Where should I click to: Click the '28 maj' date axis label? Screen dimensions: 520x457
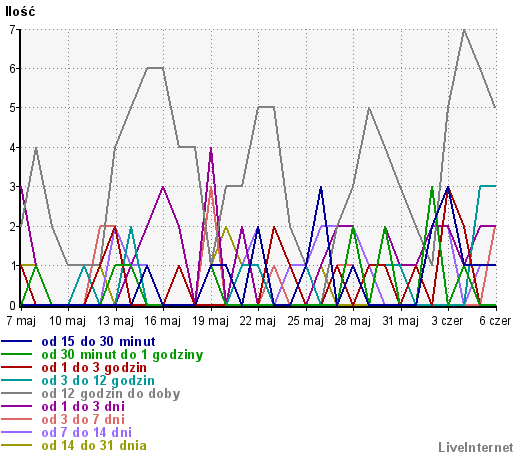point(353,321)
